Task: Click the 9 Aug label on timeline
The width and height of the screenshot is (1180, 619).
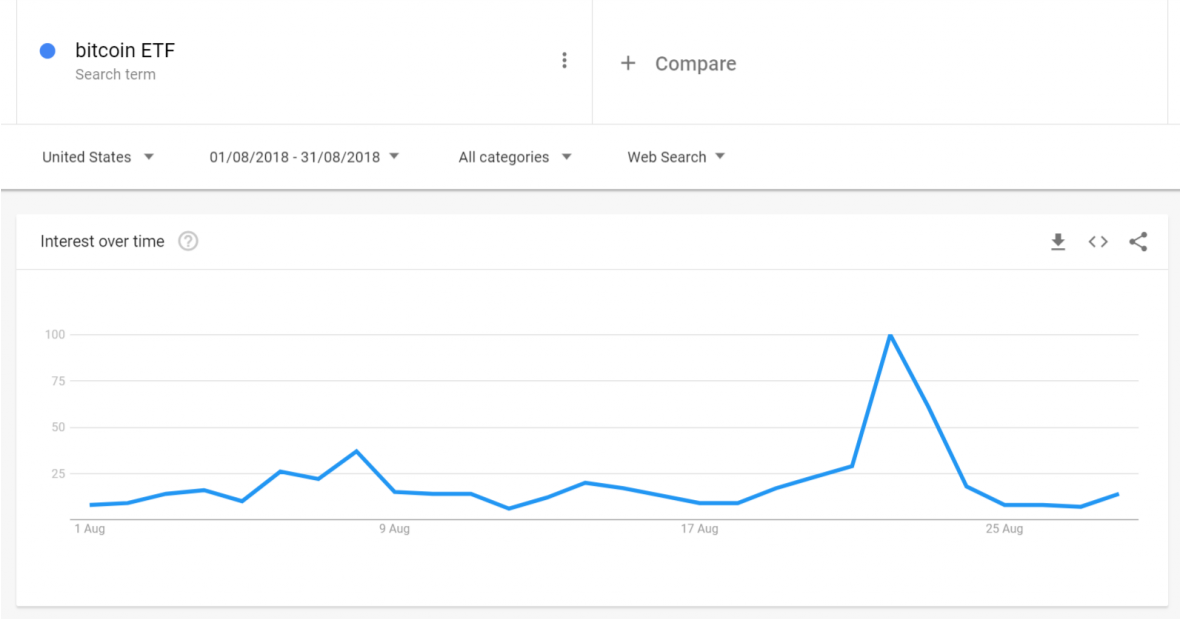Action: pyautogui.click(x=394, y=529)
